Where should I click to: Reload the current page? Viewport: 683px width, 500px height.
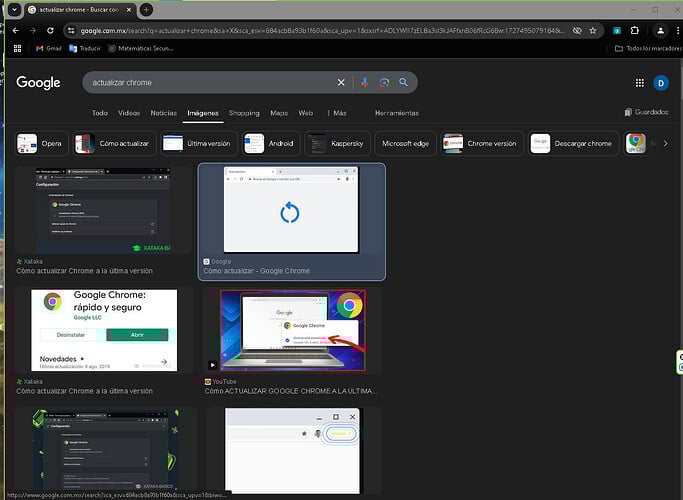point(50,30)
